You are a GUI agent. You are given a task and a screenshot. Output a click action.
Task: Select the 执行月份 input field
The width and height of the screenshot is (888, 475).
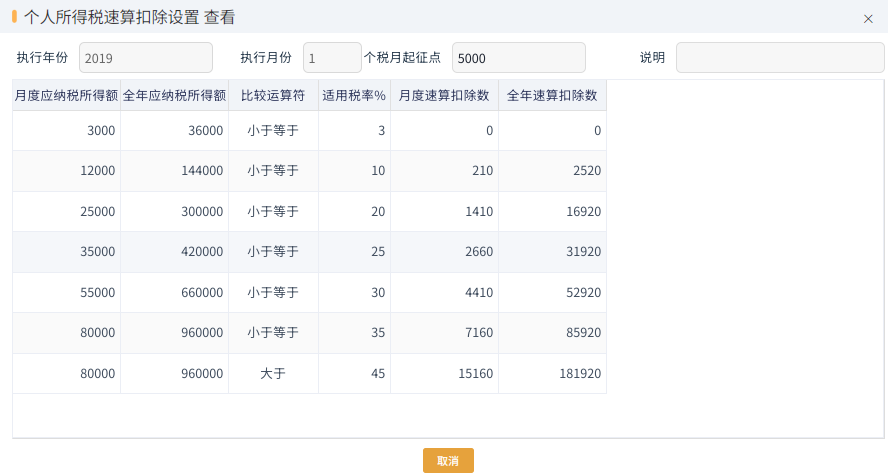(332, 58)
